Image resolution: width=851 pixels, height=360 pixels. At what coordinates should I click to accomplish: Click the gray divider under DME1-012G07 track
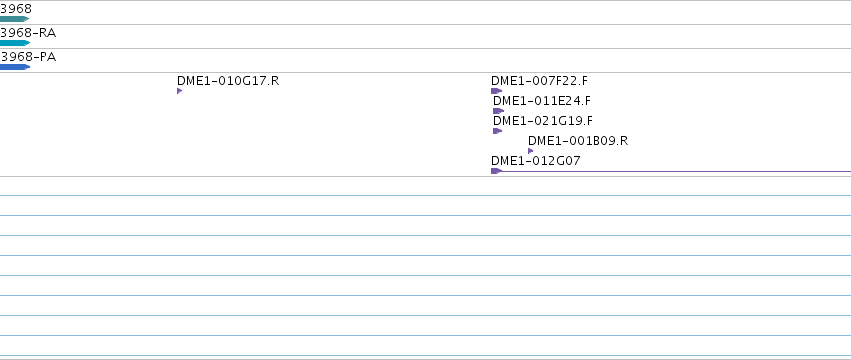pos(426,176)
